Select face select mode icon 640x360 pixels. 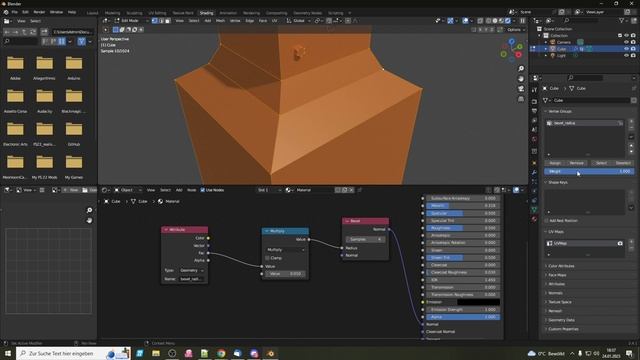point(167,21)
